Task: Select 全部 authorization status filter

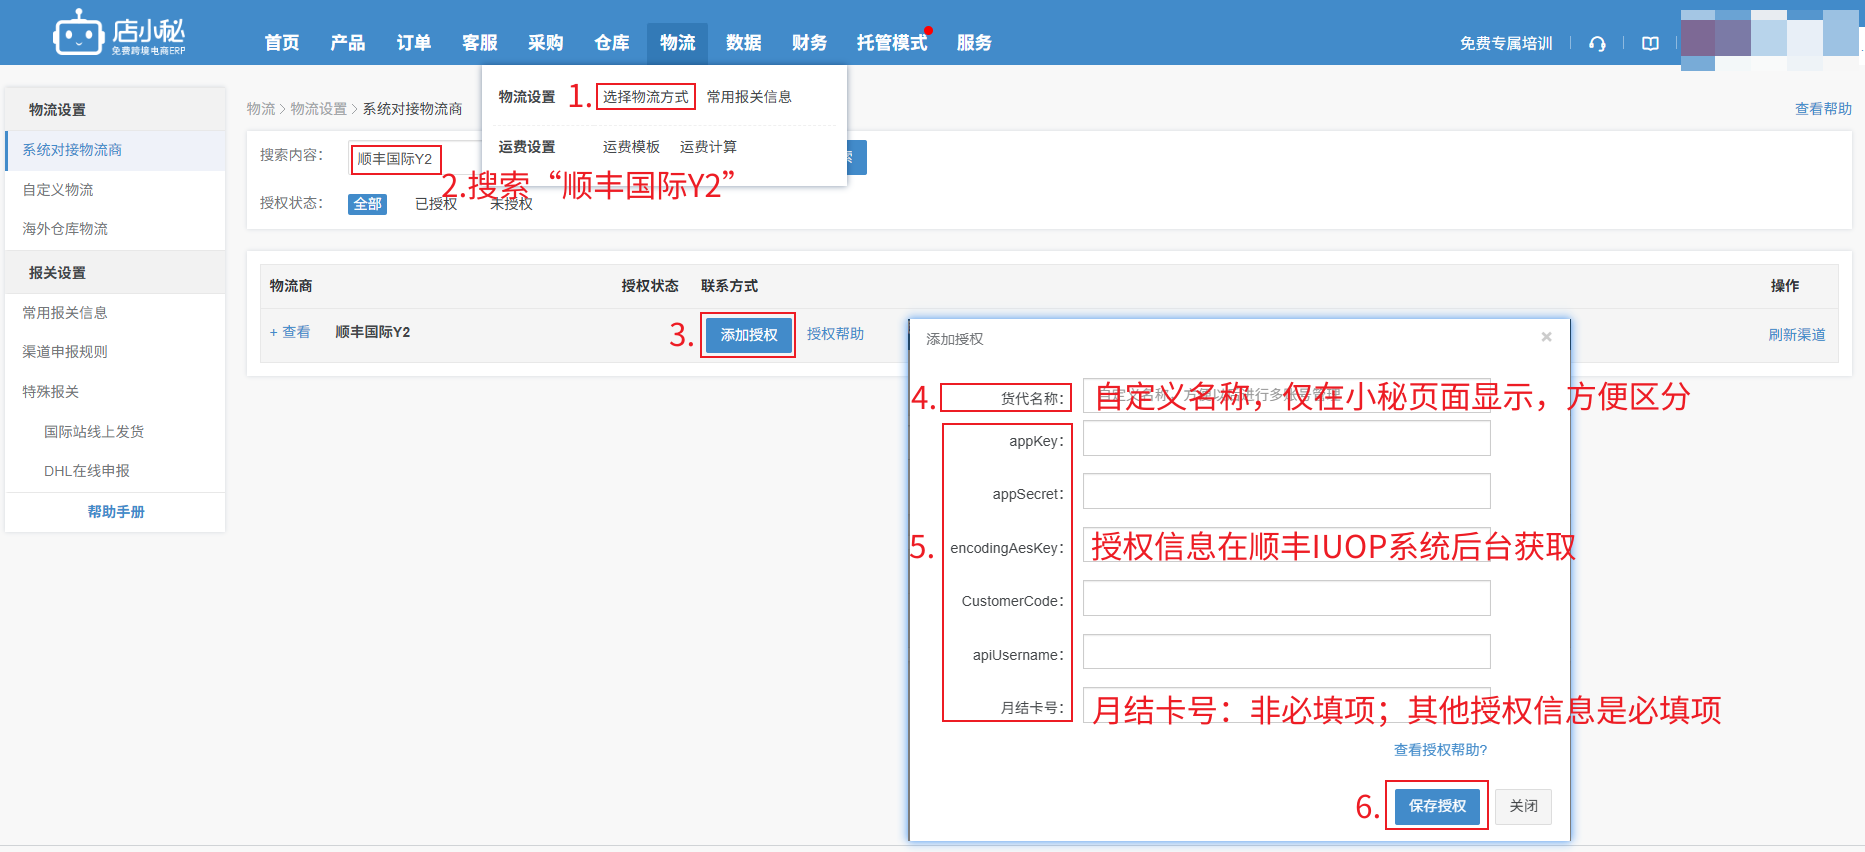Action: (x=367, y=204)
